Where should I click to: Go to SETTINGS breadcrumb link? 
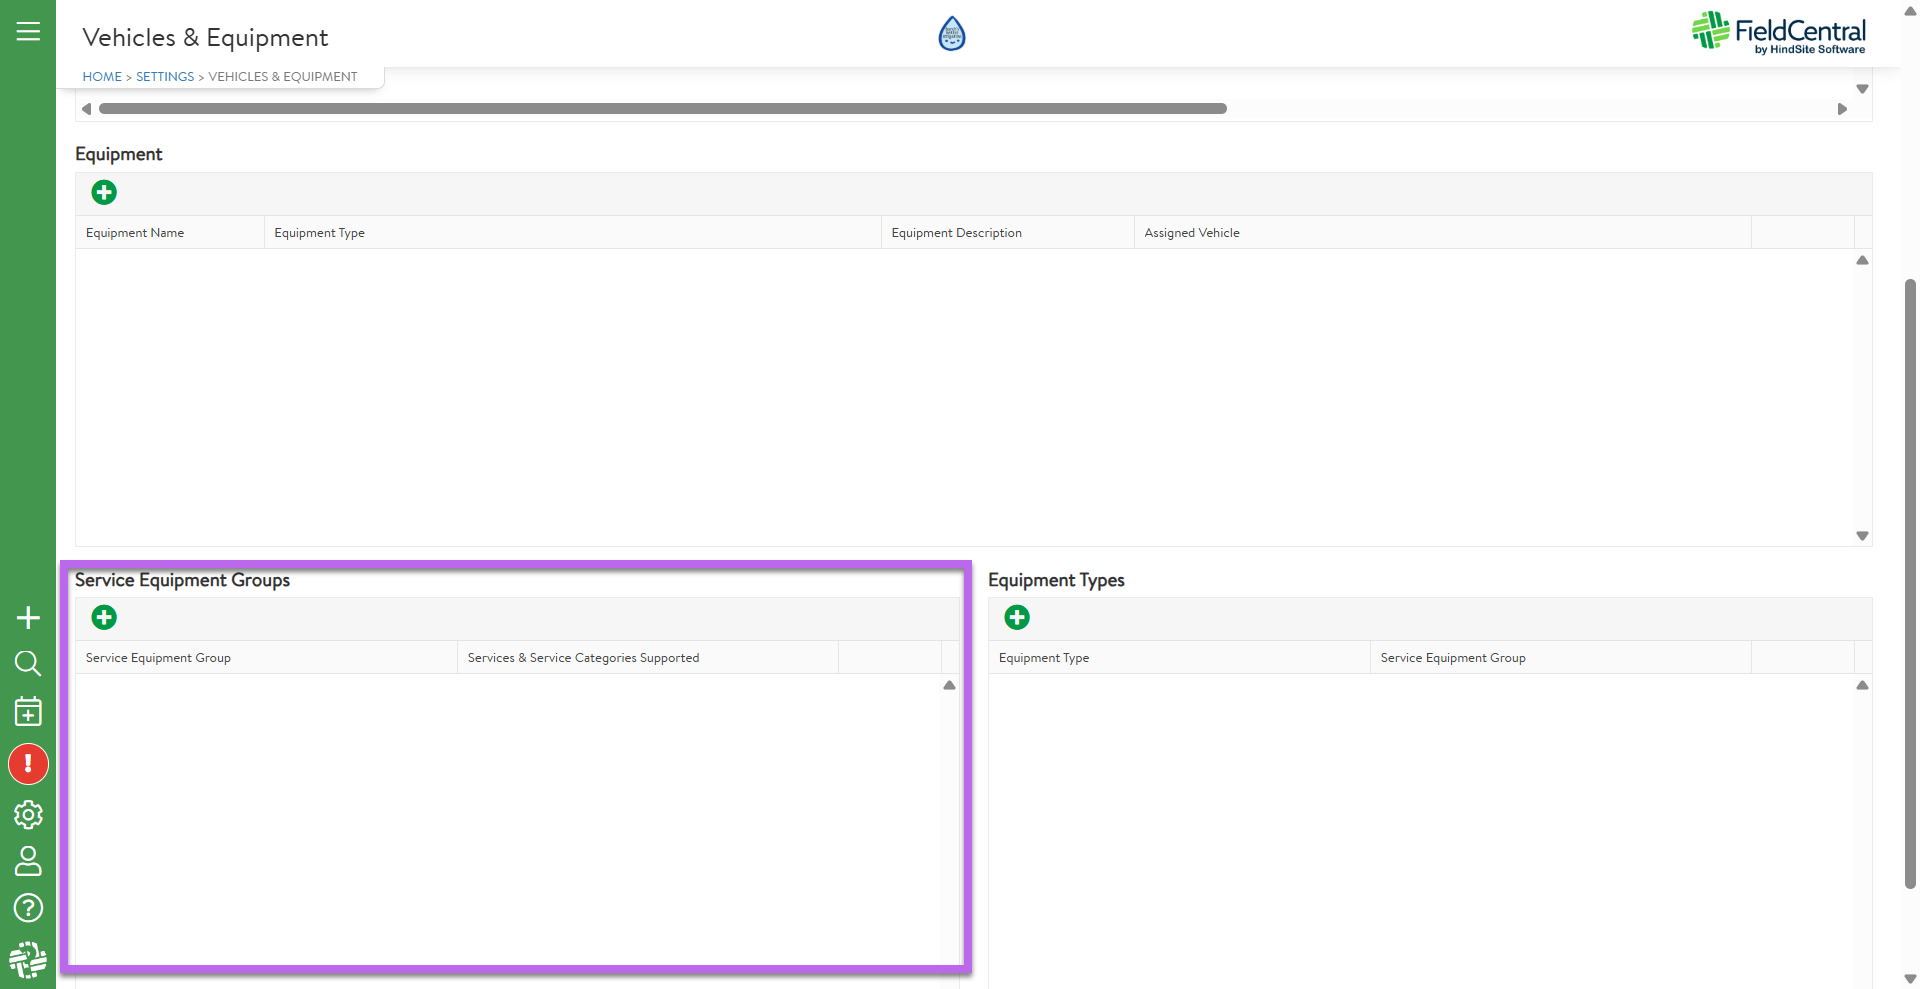click(165, 77)
